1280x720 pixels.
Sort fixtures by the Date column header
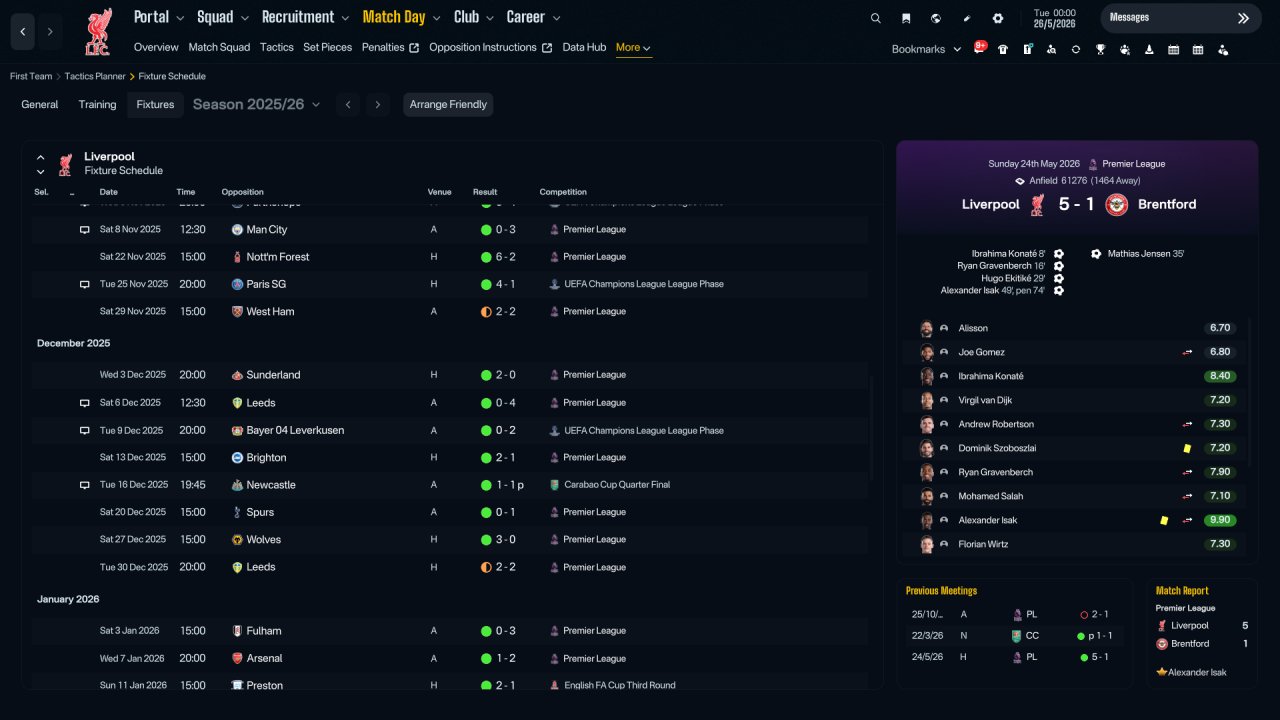pos(108,192)
